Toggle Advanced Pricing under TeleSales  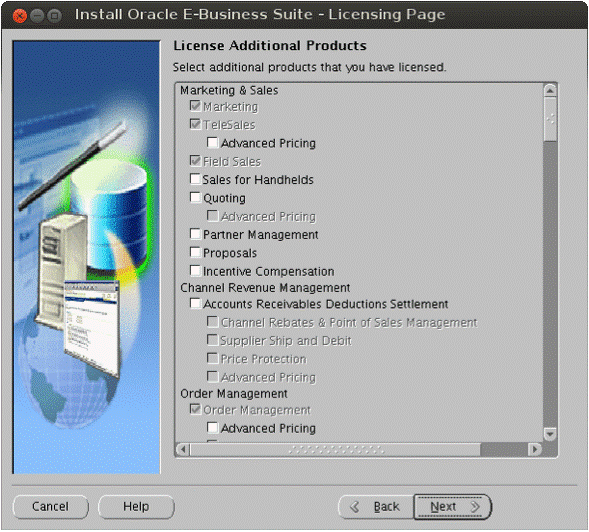213,142
